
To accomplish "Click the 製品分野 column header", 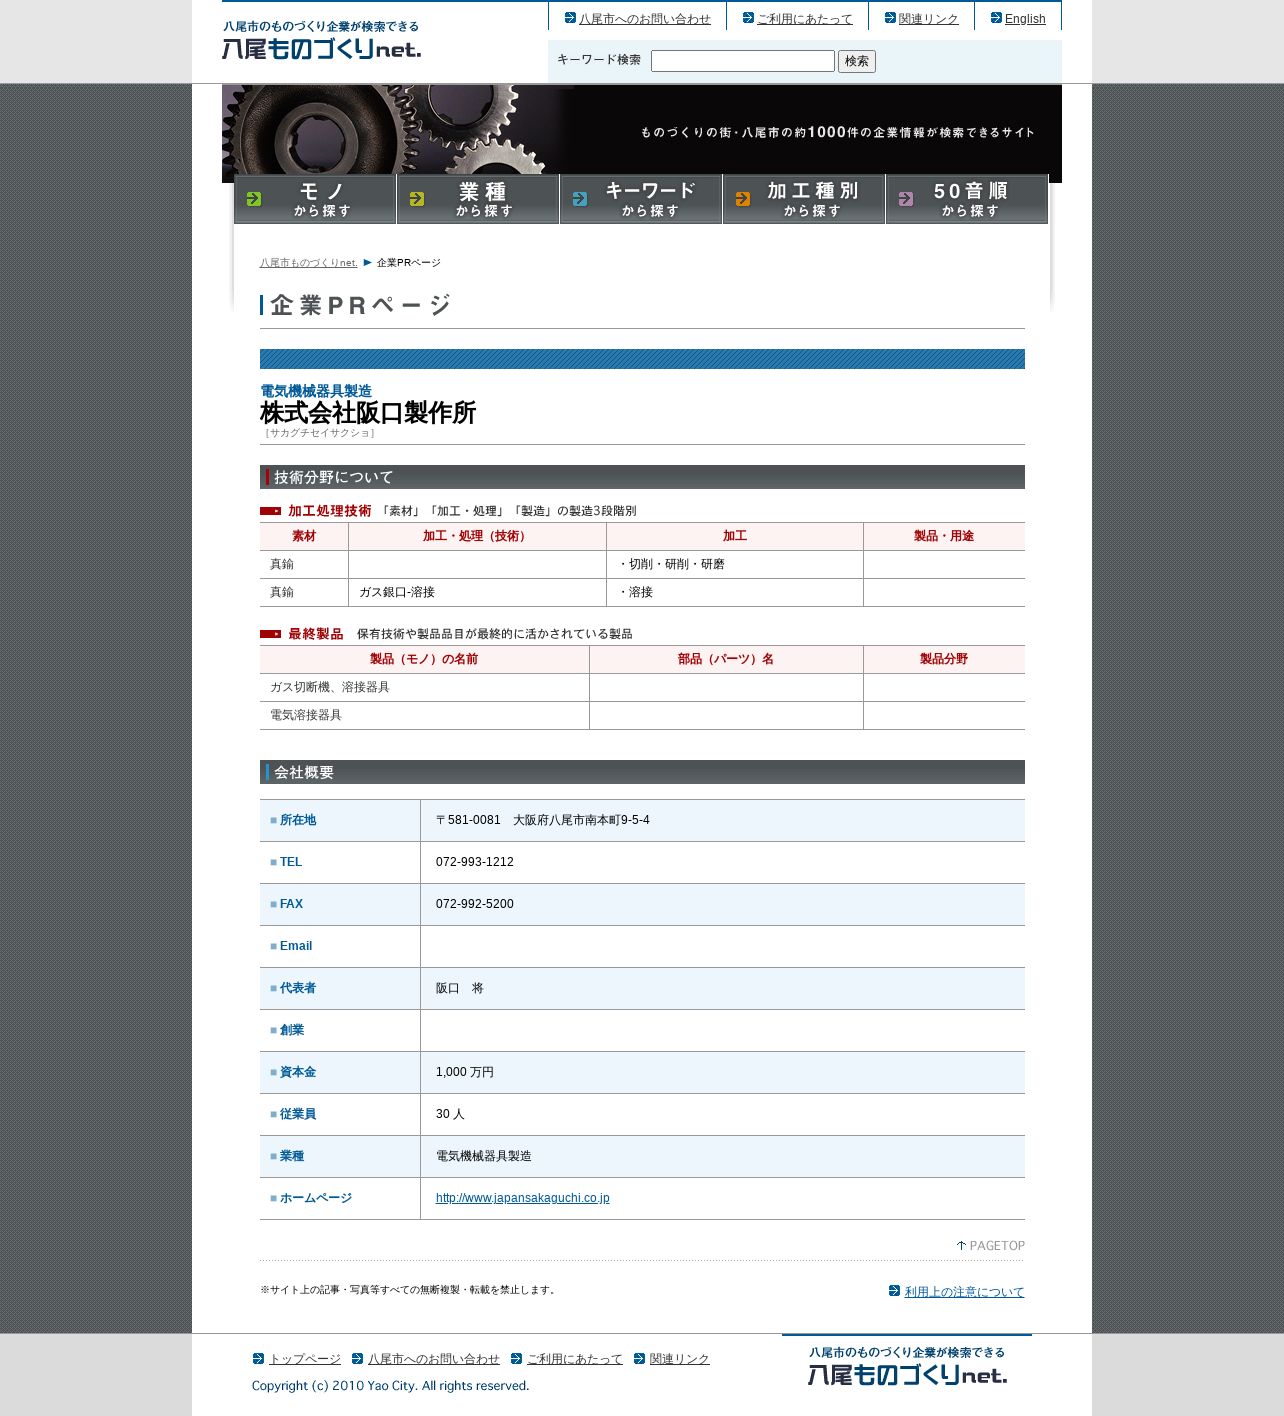I will (x=944, y=659).
